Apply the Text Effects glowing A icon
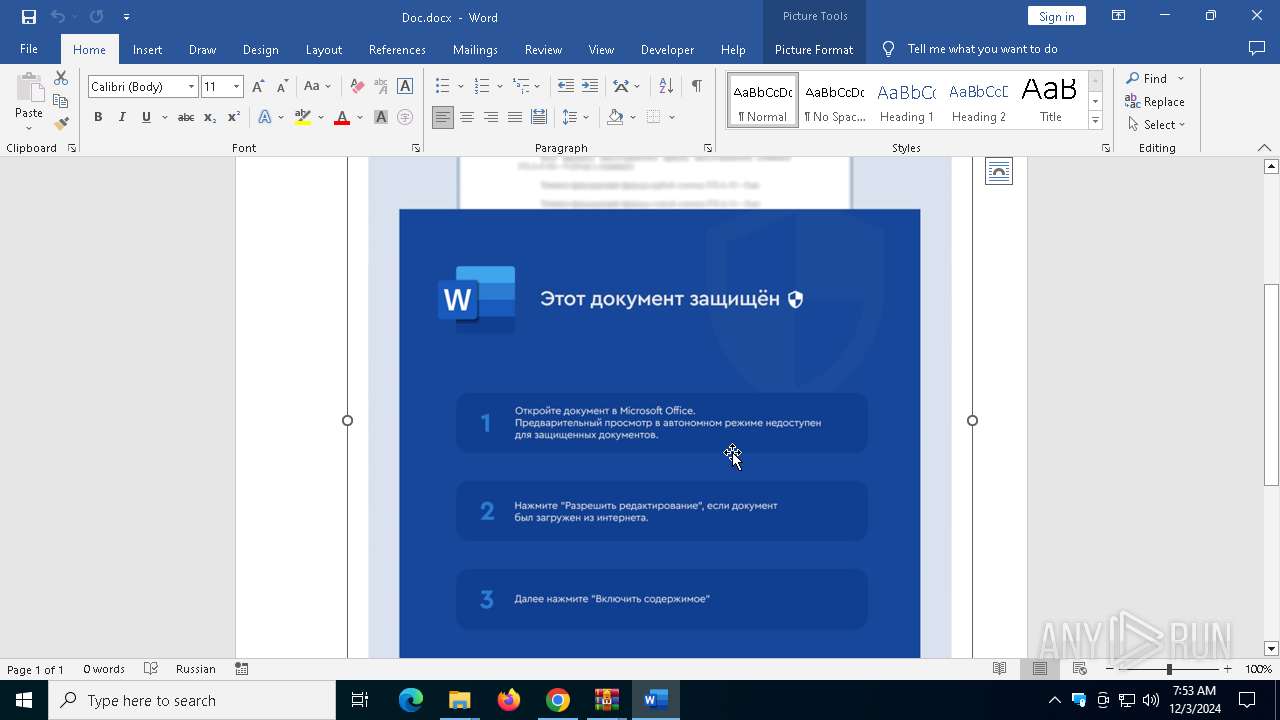The image size is (1280, 720). pyautogui.click(x=265, y=117)
